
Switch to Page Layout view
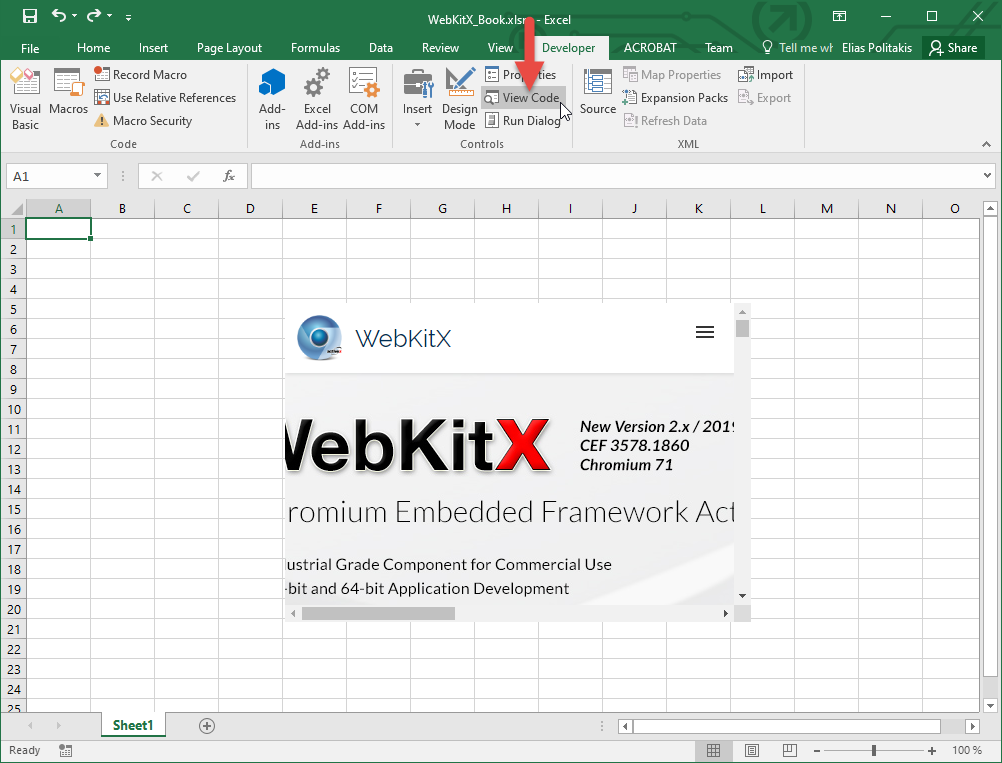[752, 750]
